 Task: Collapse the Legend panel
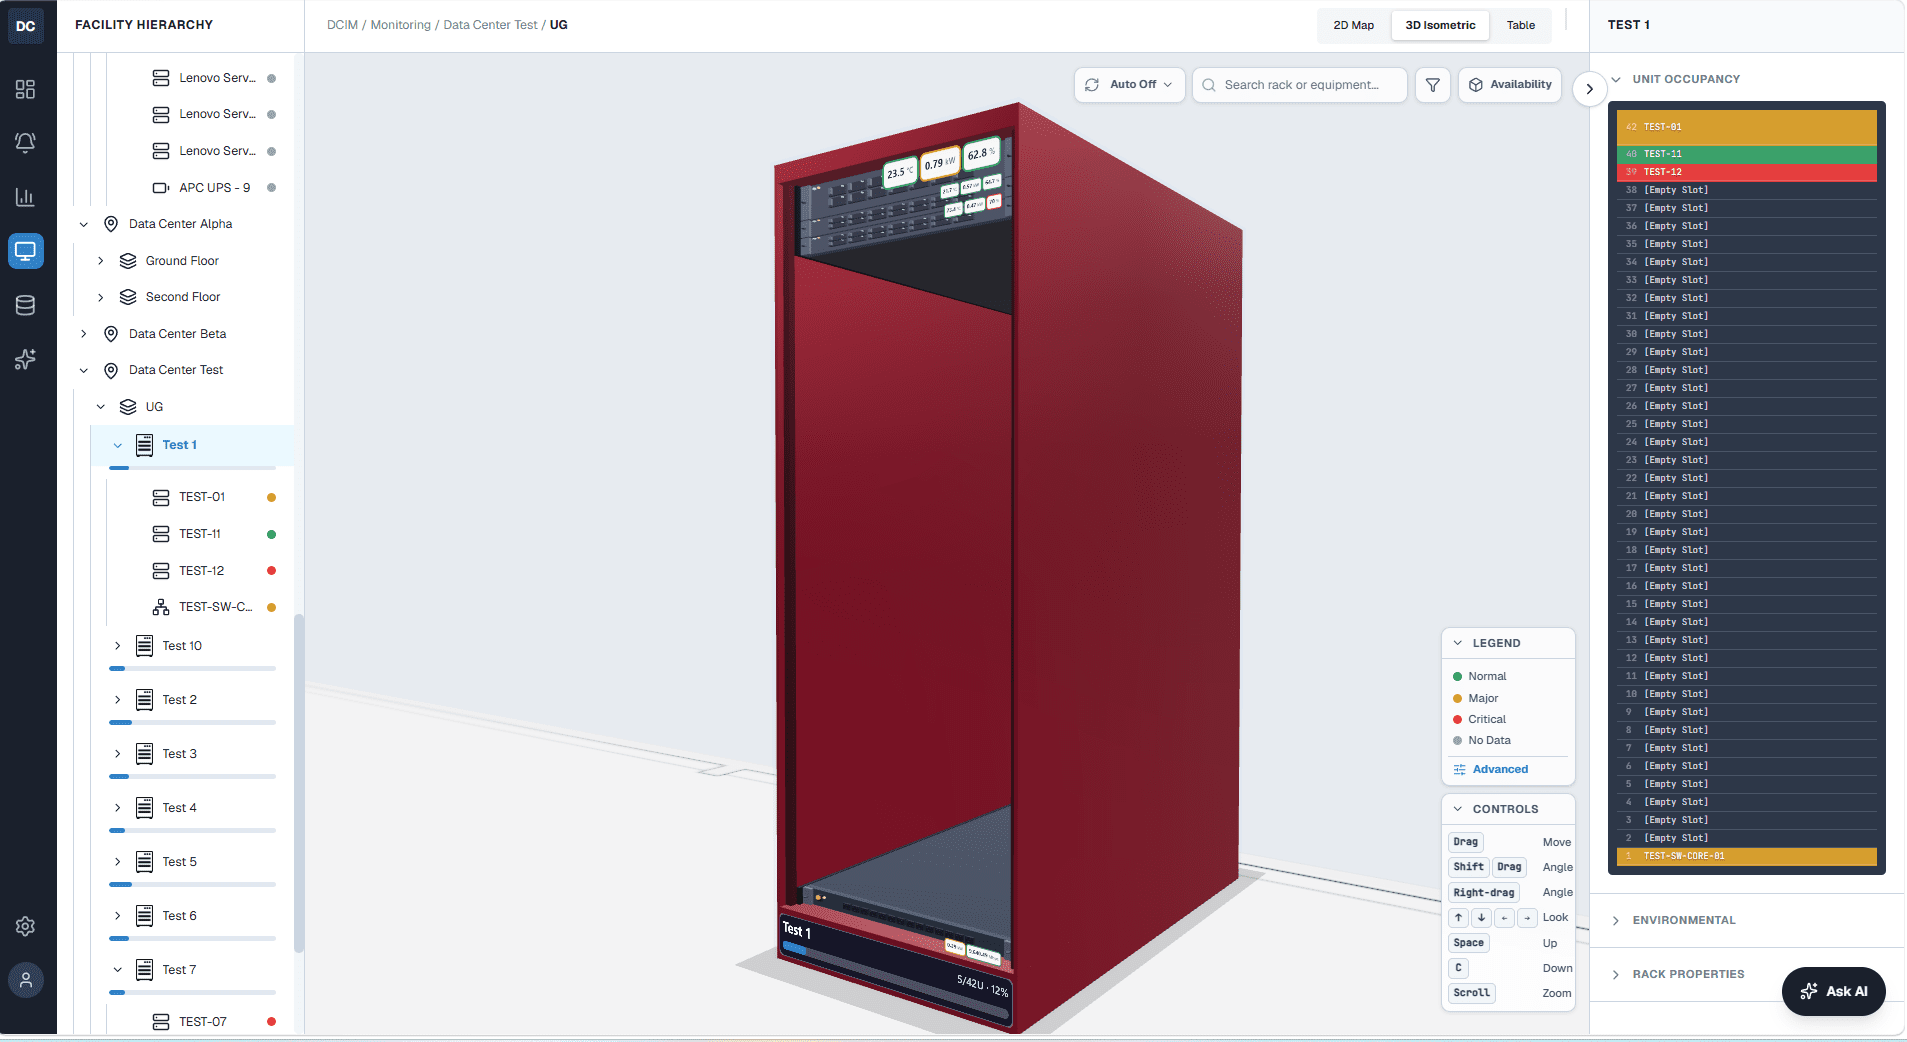pyautogui.click(x=1458, y=643)
